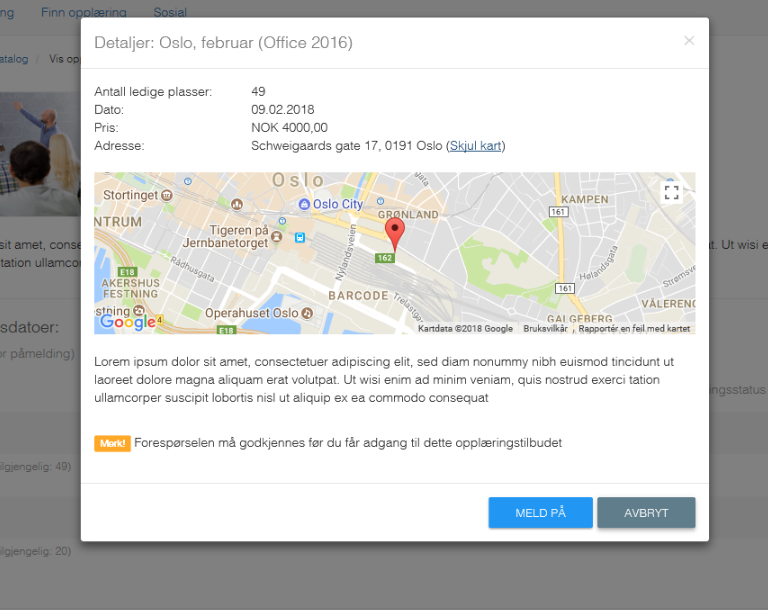
Task: Cancel with the Avbryt button
Action: [645, 513]
